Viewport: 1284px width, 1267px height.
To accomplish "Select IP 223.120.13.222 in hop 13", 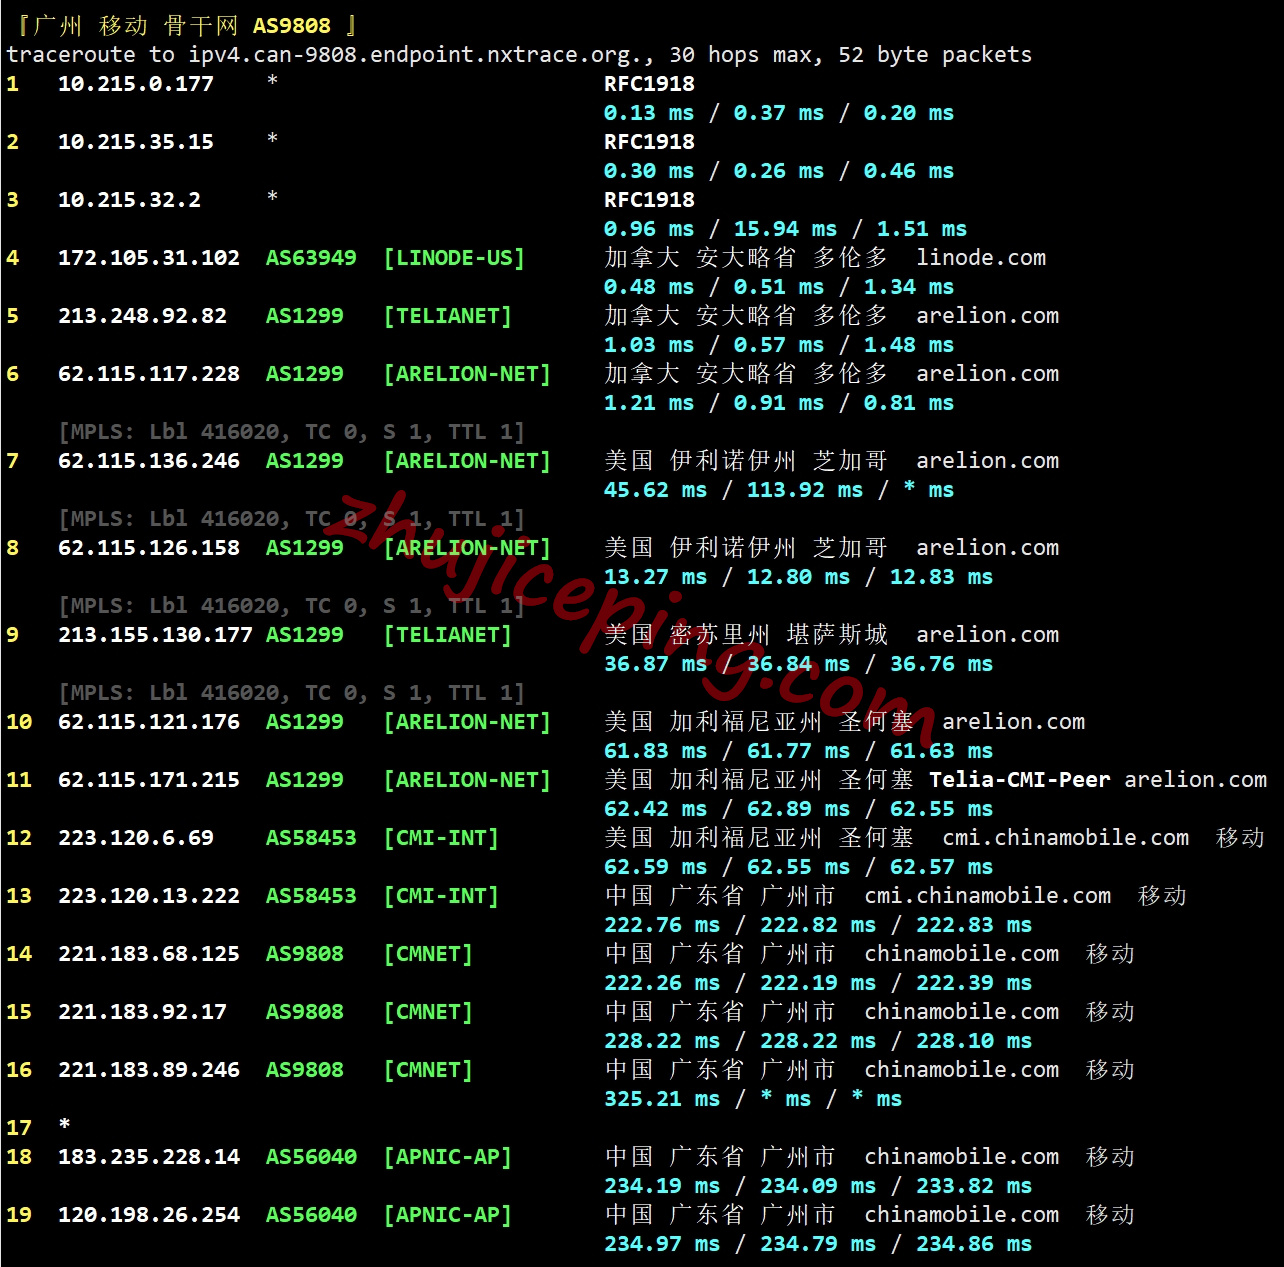I will (x=149, y=896).
